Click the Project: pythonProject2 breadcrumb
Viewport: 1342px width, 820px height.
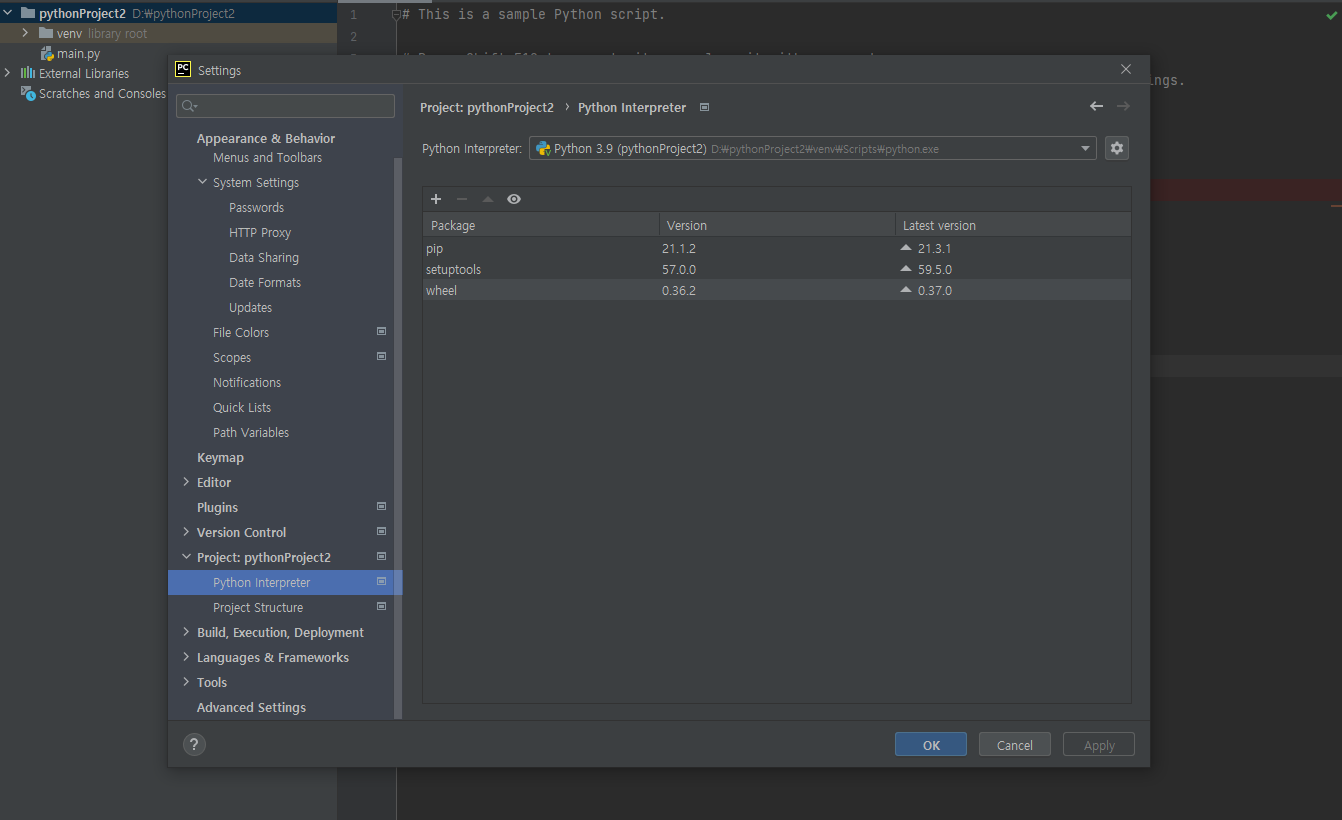[487, 107]
